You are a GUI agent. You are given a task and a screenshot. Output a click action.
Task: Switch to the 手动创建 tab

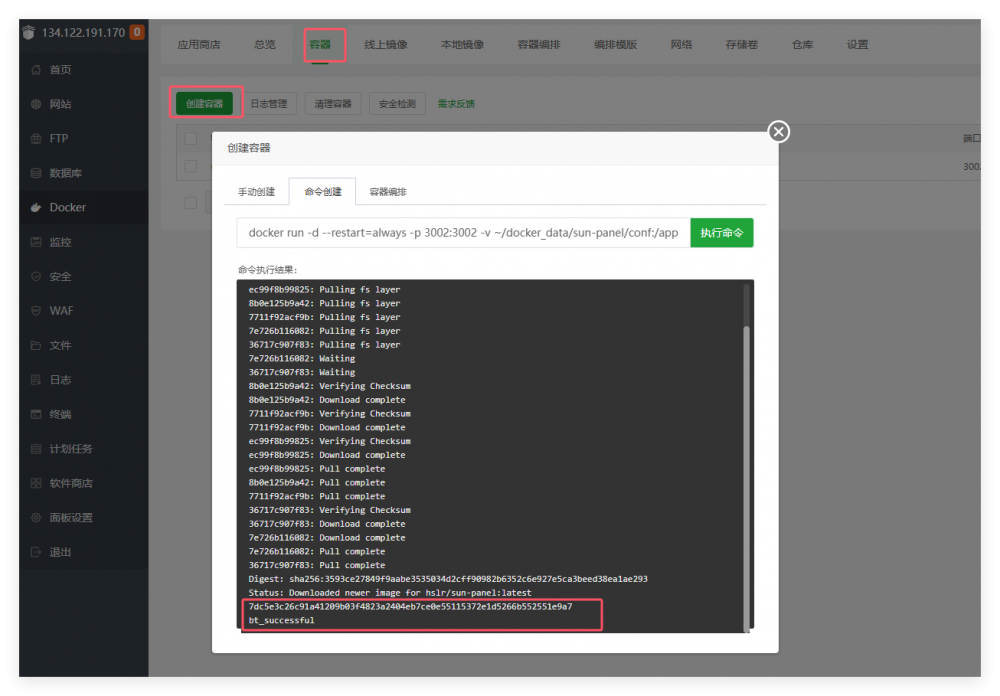tap(256, 192)
